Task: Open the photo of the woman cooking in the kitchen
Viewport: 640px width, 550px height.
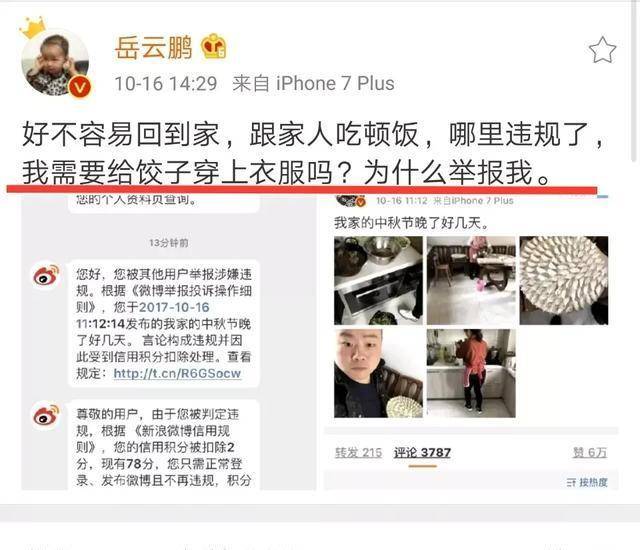Action: pyautogui.click(x=471, y=373)
